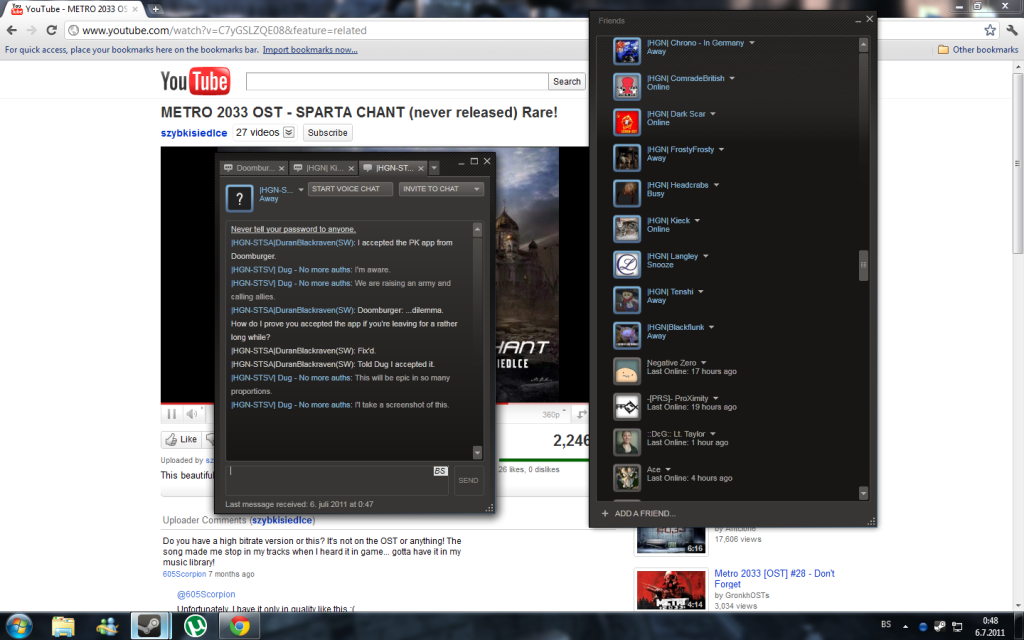The height and width of the screenshot is (640, 1024).
Task: Click Chrome back arrow
Action: point(12,30)
